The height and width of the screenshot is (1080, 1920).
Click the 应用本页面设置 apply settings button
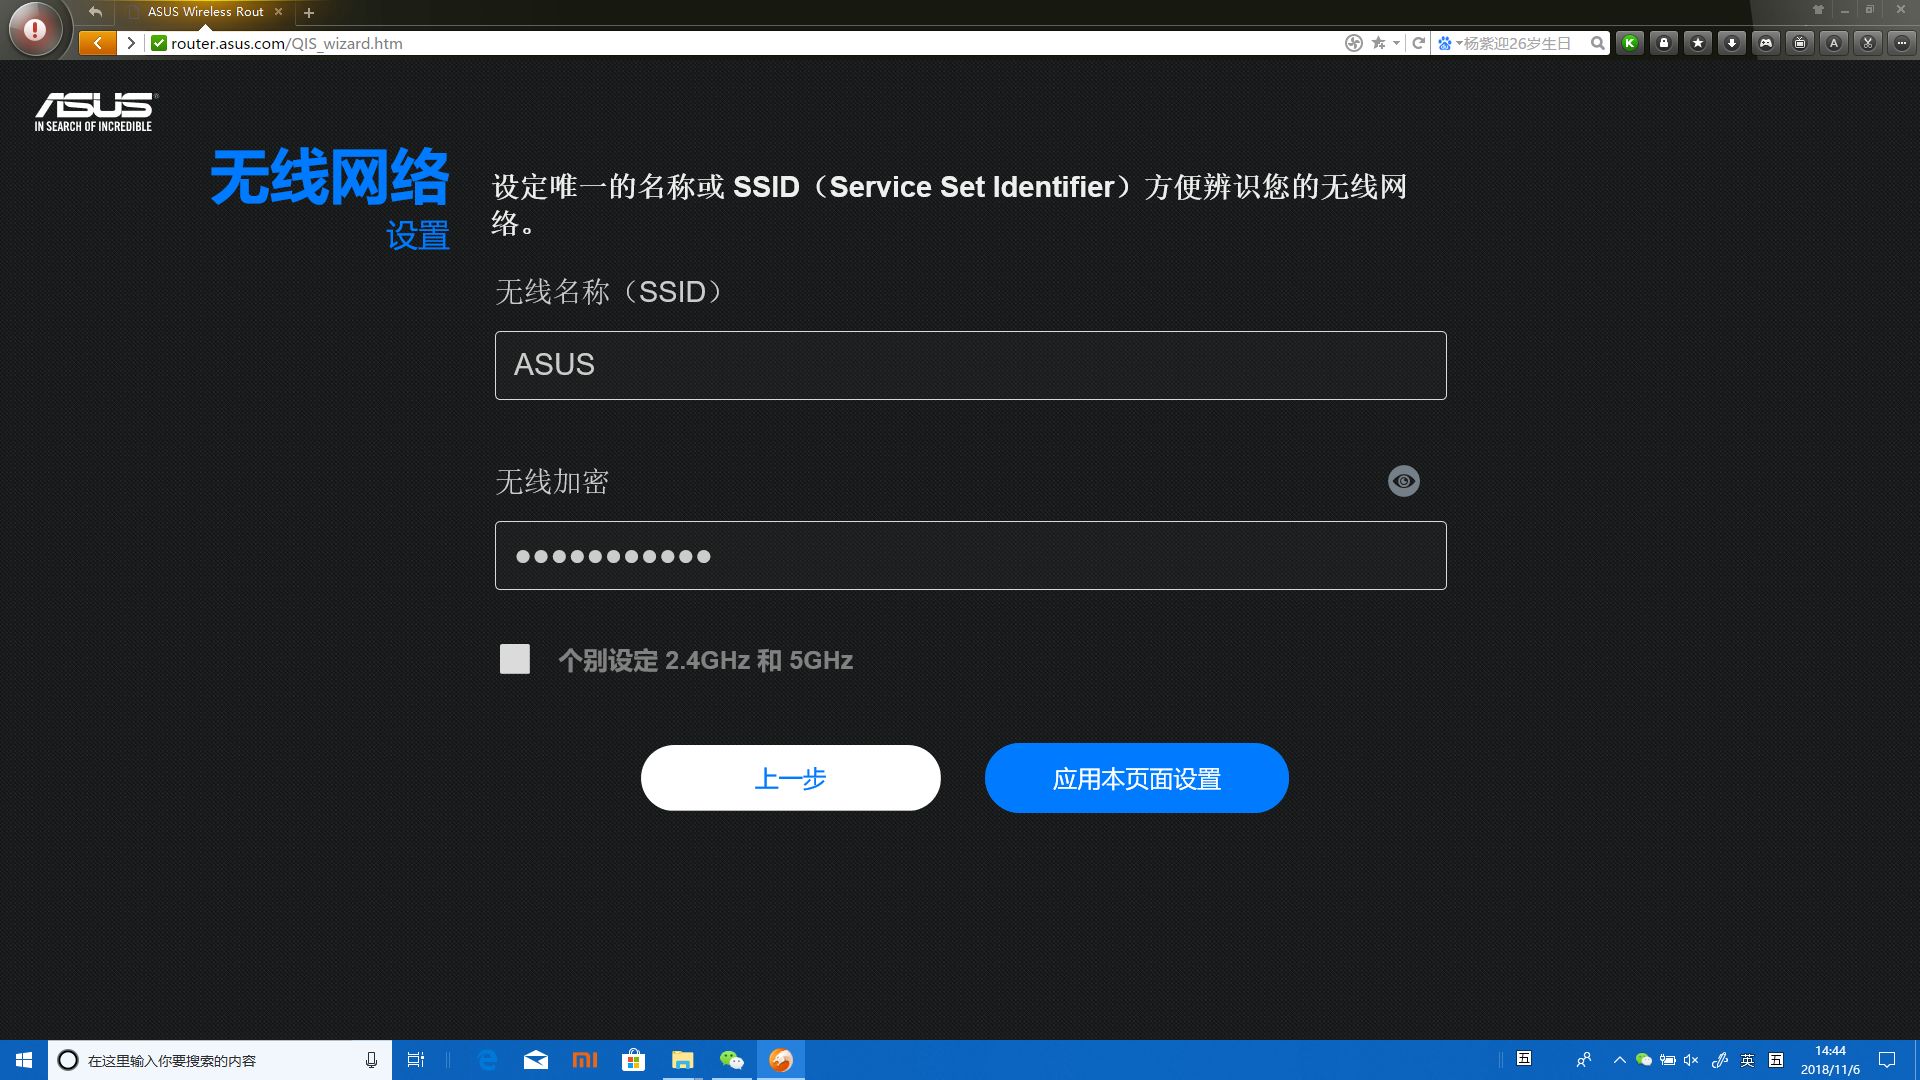pyautogui.click(x=1136, y=778)
